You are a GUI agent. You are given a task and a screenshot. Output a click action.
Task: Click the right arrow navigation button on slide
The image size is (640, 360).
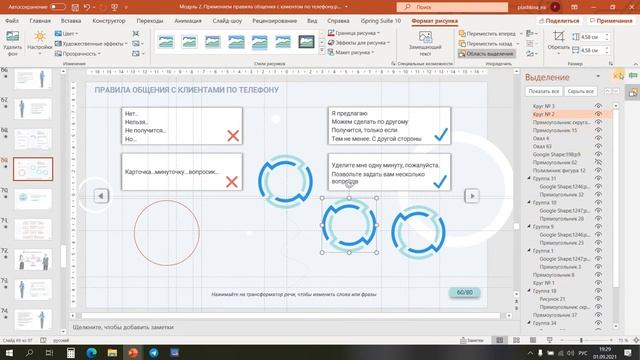[x=472, y=196]
